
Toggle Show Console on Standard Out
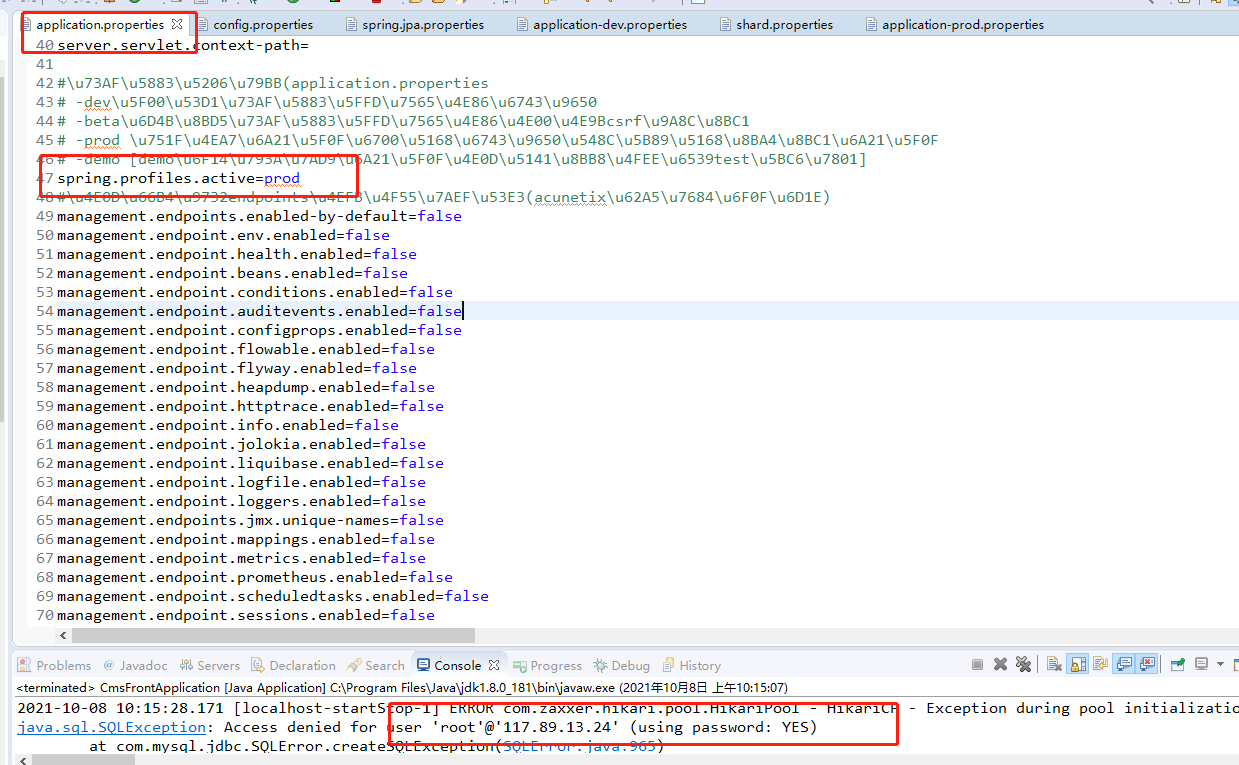pyautogui.click(x=1124, y=664)
